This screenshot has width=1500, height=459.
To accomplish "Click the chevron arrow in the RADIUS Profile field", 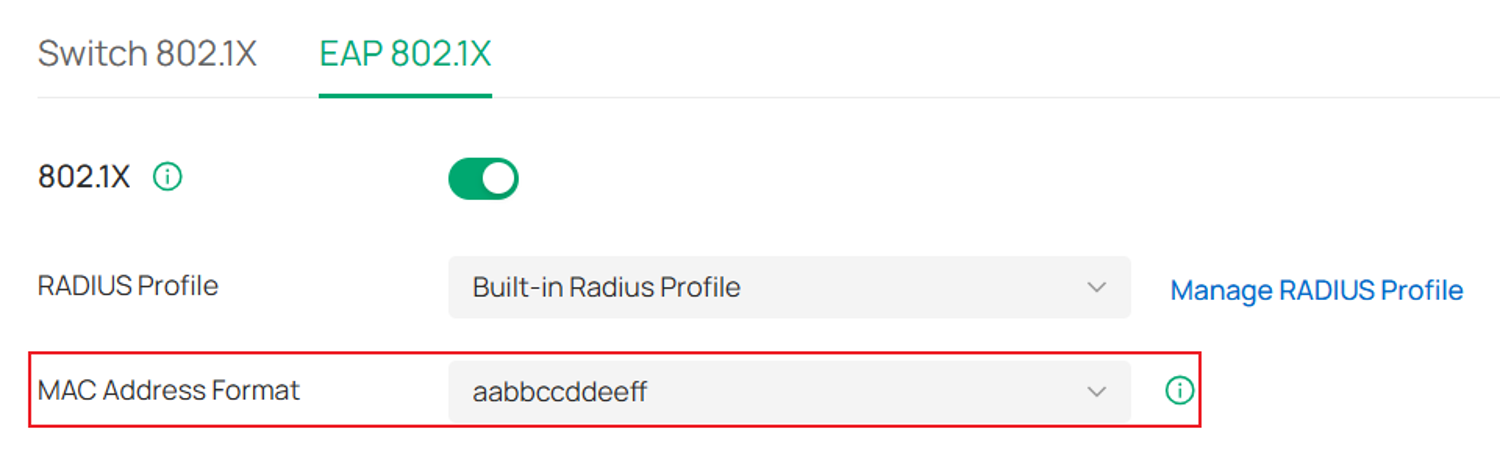I will [1096, 287].
